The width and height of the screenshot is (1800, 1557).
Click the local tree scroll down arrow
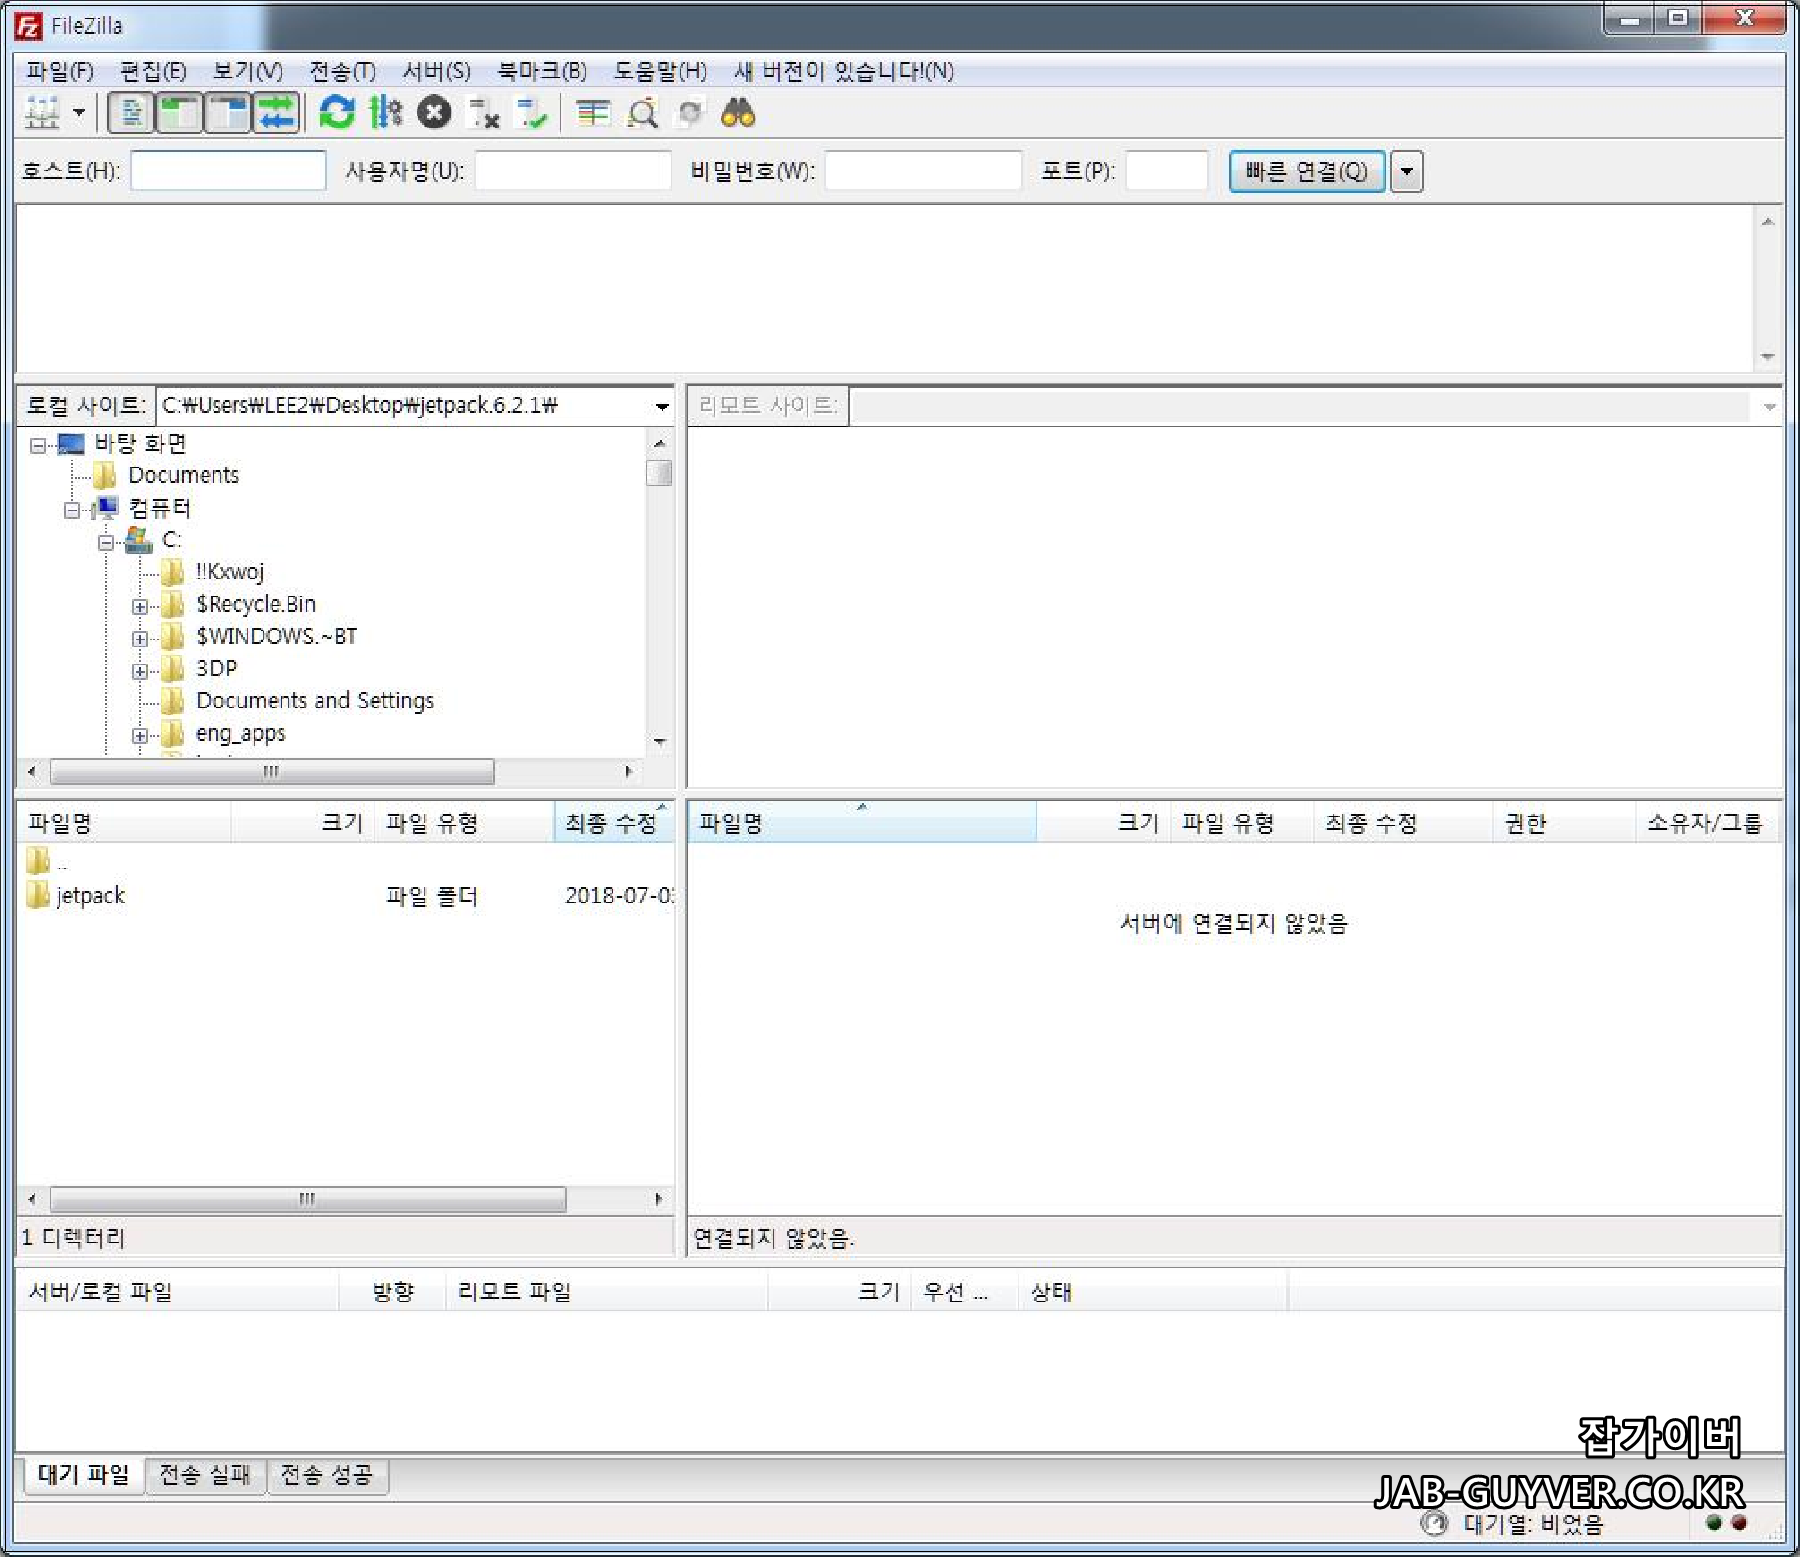[660, 742]
